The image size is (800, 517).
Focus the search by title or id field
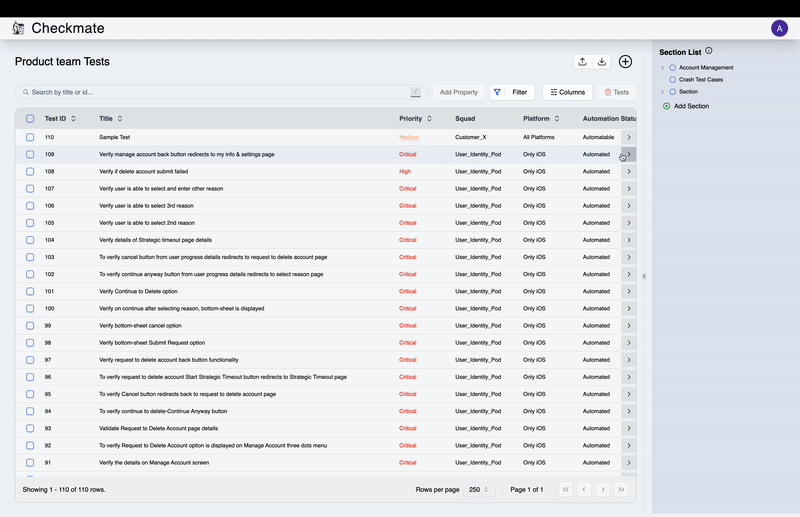click(x=215, y=92)
